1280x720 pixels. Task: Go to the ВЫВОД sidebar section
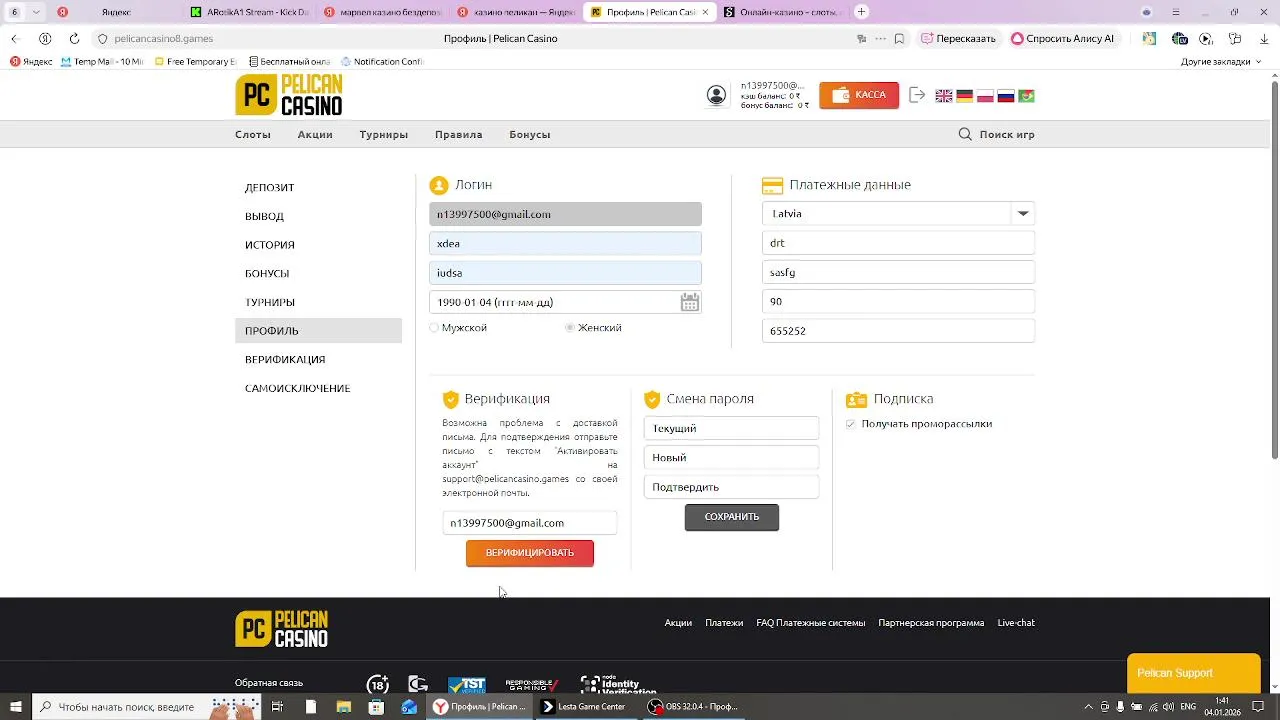click(265, 216)
